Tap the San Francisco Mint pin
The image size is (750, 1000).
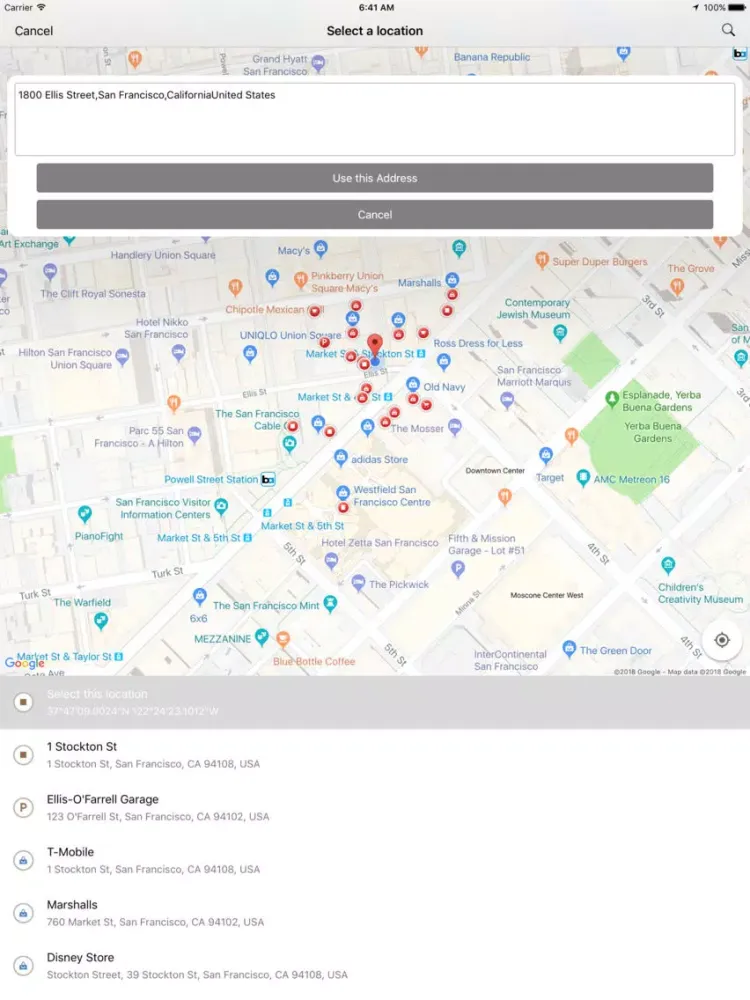[x=330, y=603]
